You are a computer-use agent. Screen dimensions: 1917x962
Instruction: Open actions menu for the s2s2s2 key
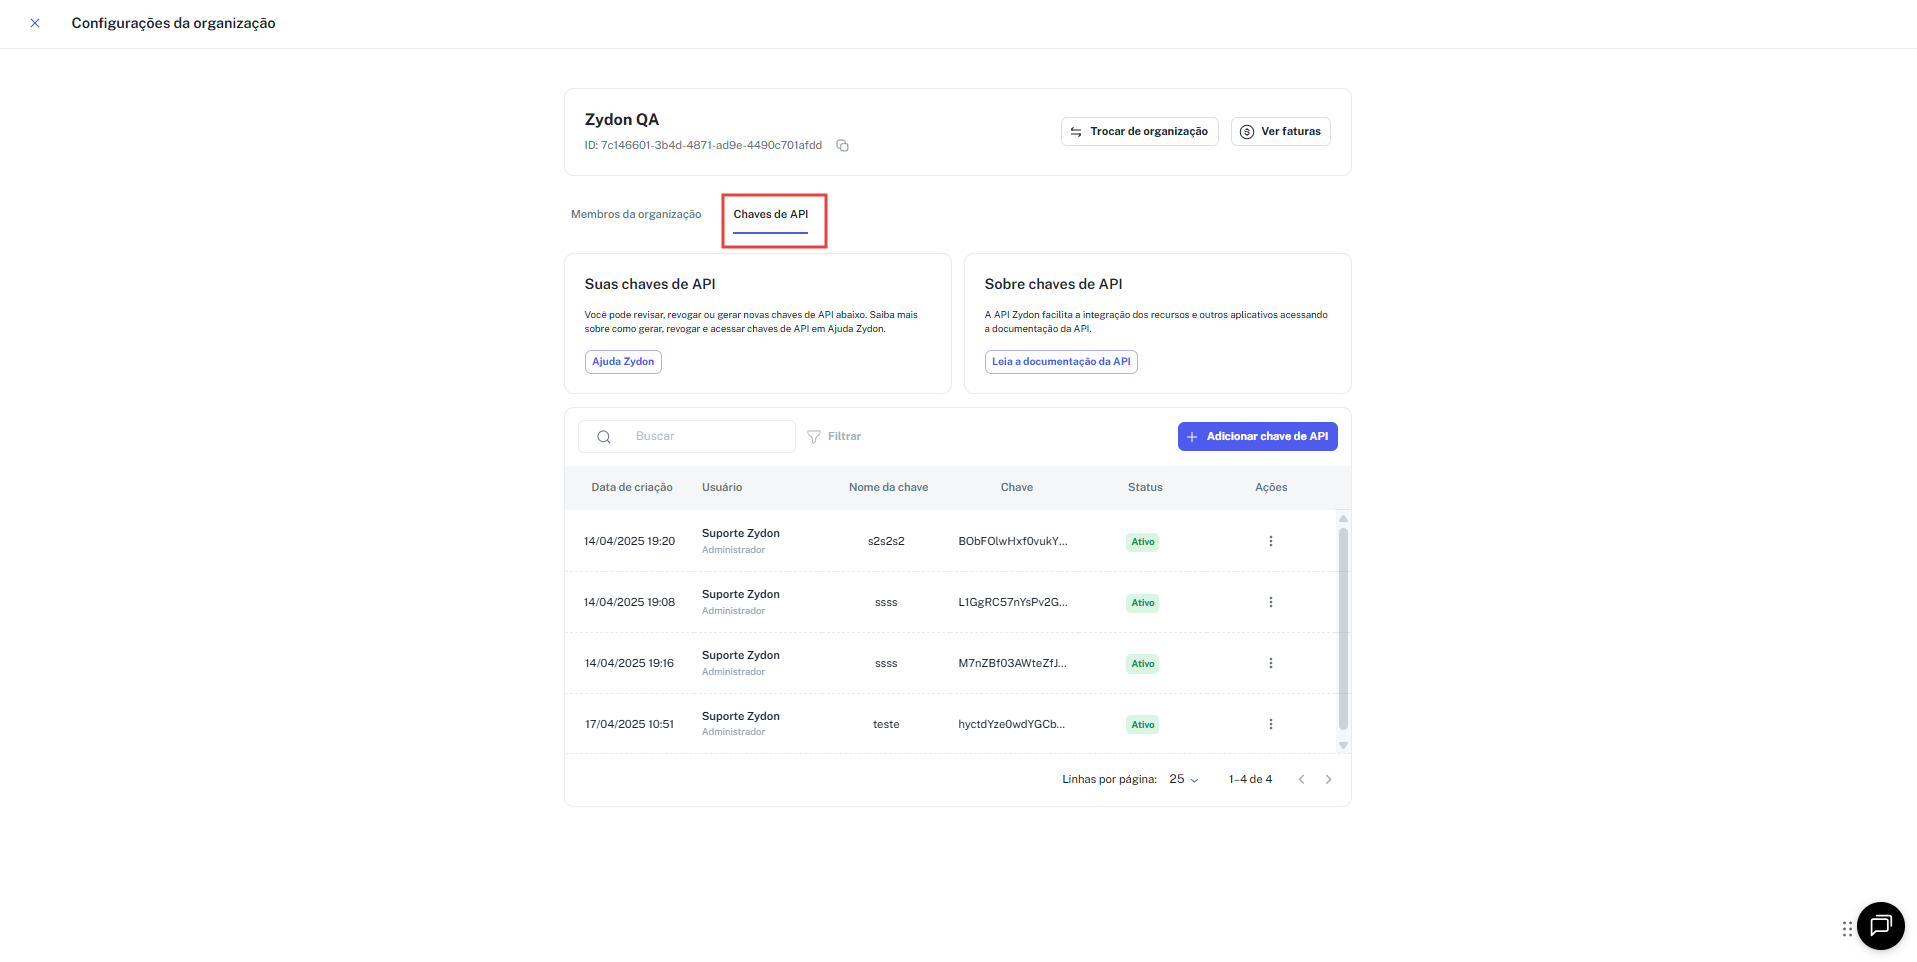coord(1271,542)
